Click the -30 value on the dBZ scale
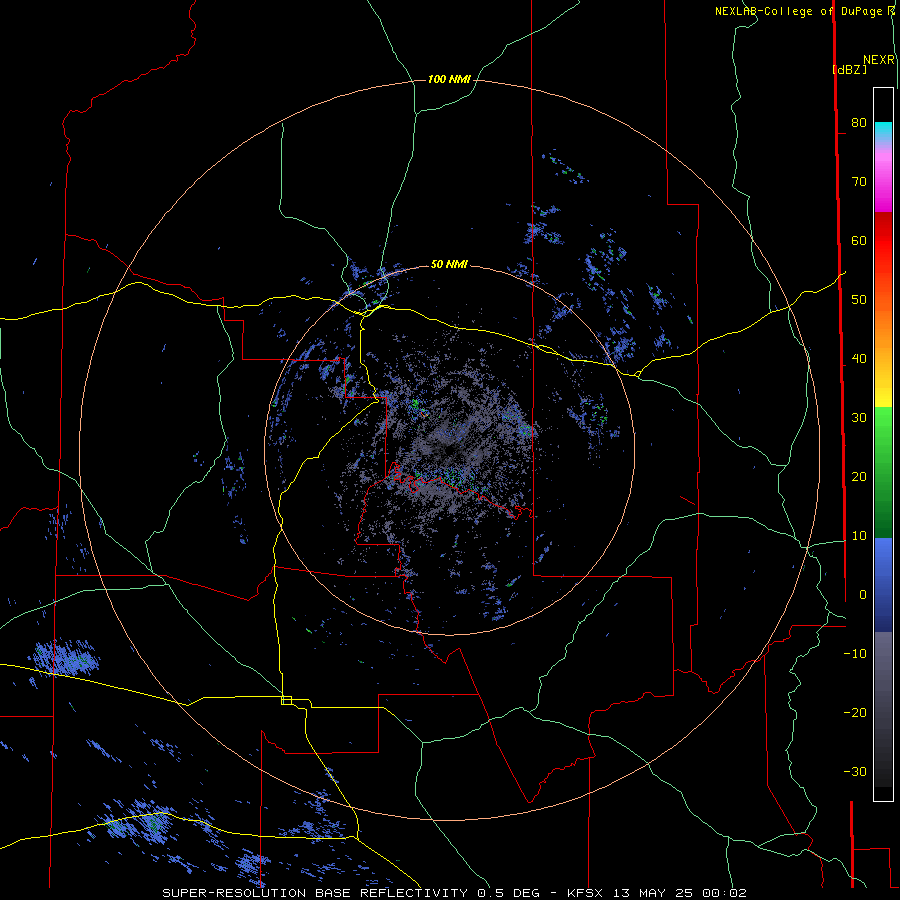The image size is (900, 900). pos(855,772)
